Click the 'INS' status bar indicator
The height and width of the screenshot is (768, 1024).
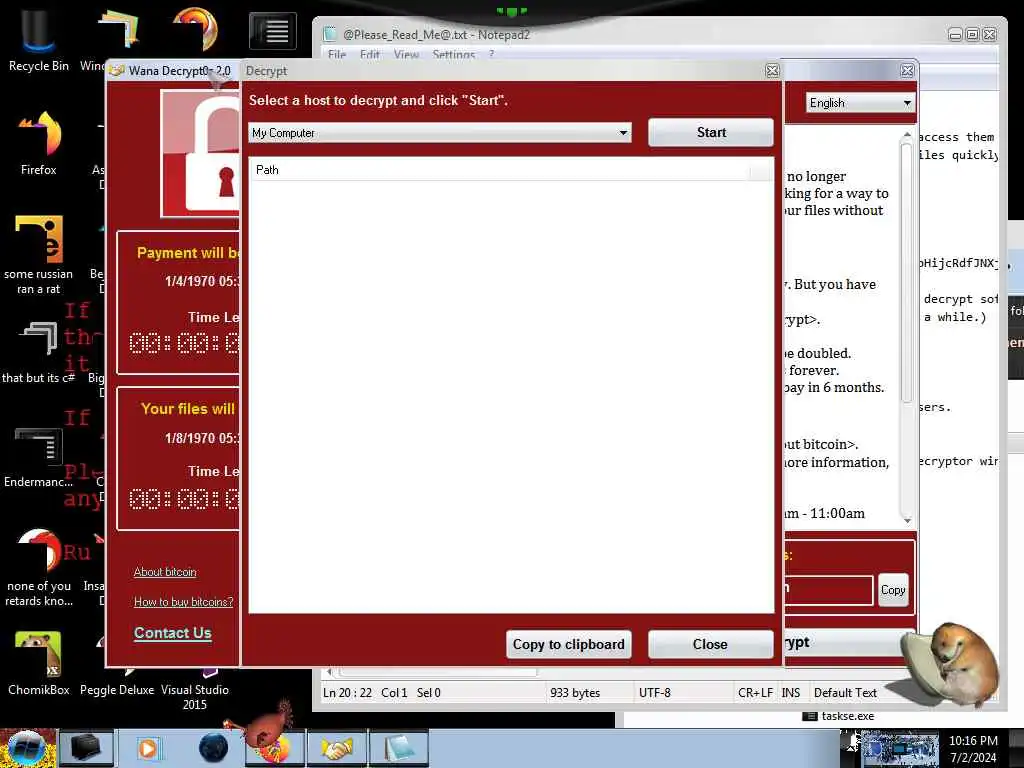790,693
